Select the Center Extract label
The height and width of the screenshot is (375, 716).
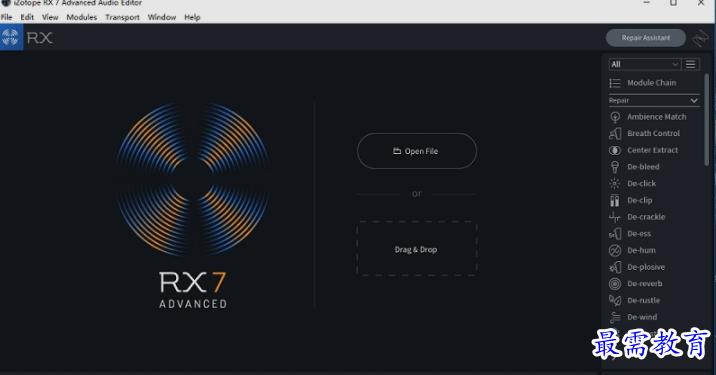(x=653, y=150)
